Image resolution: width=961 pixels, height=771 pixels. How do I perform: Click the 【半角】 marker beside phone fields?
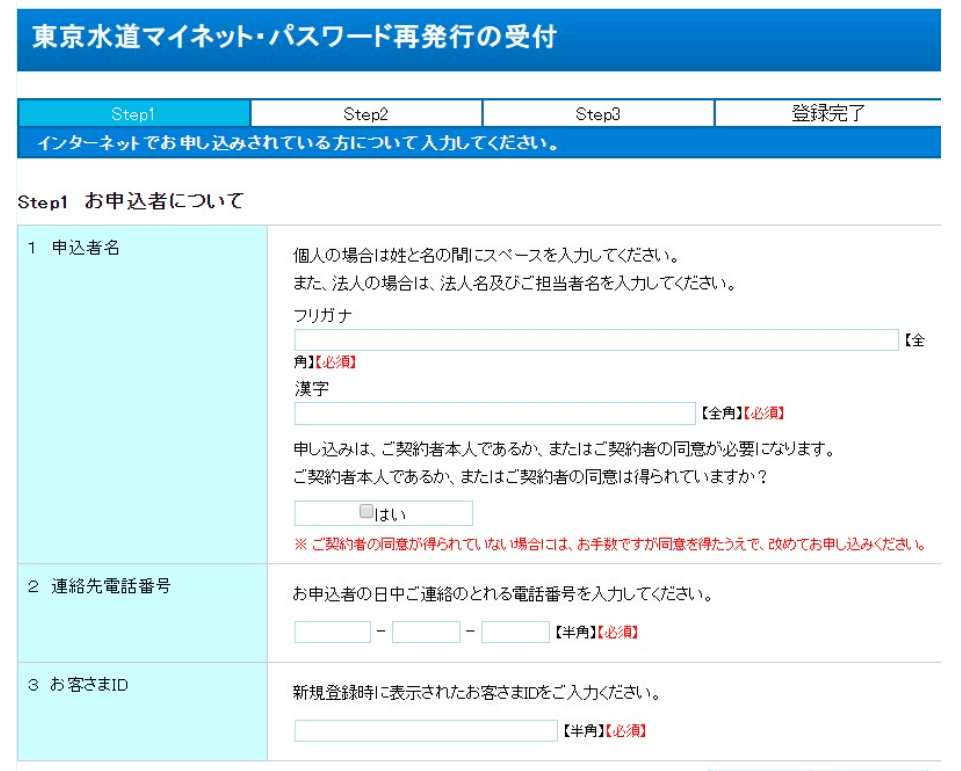(575, 632)
